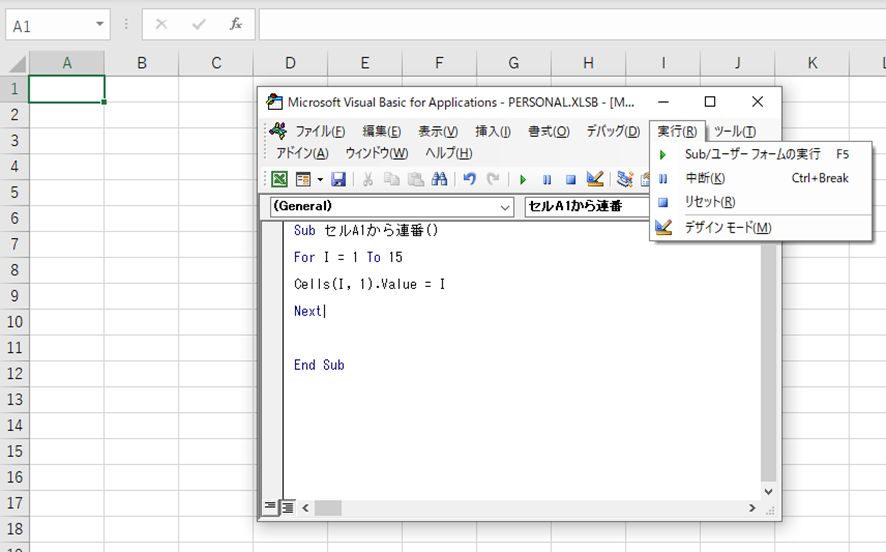Screen dimensions: 886x552
Task: Click the Insert UserForm toolbar icon
Action: point(303,179)
